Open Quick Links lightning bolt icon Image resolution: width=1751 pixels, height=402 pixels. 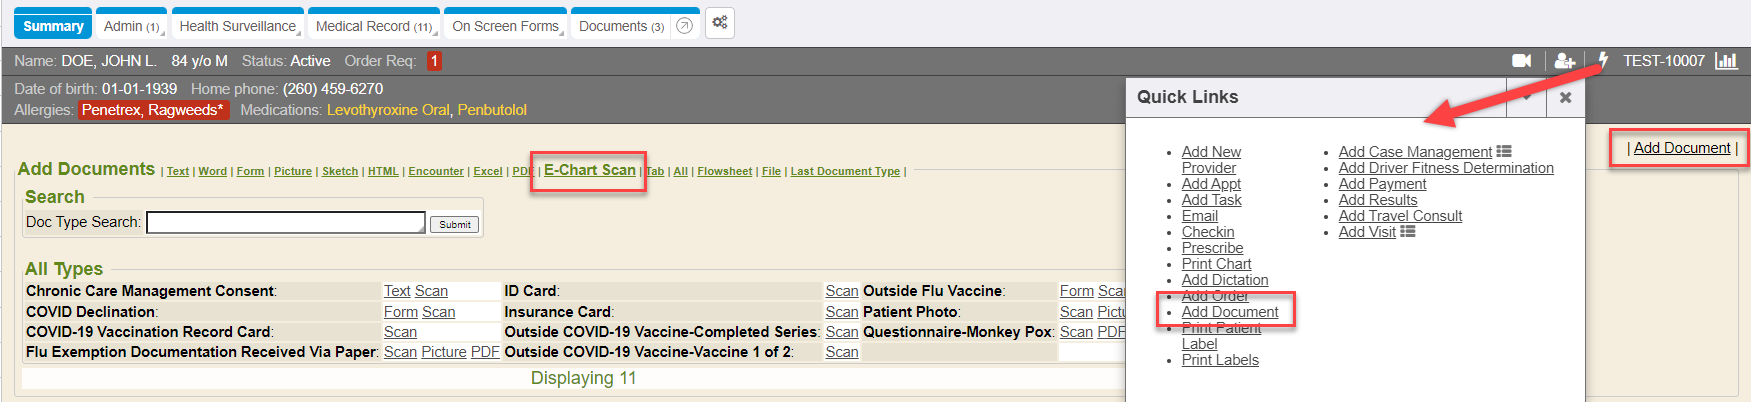(x=1603, y=61)
